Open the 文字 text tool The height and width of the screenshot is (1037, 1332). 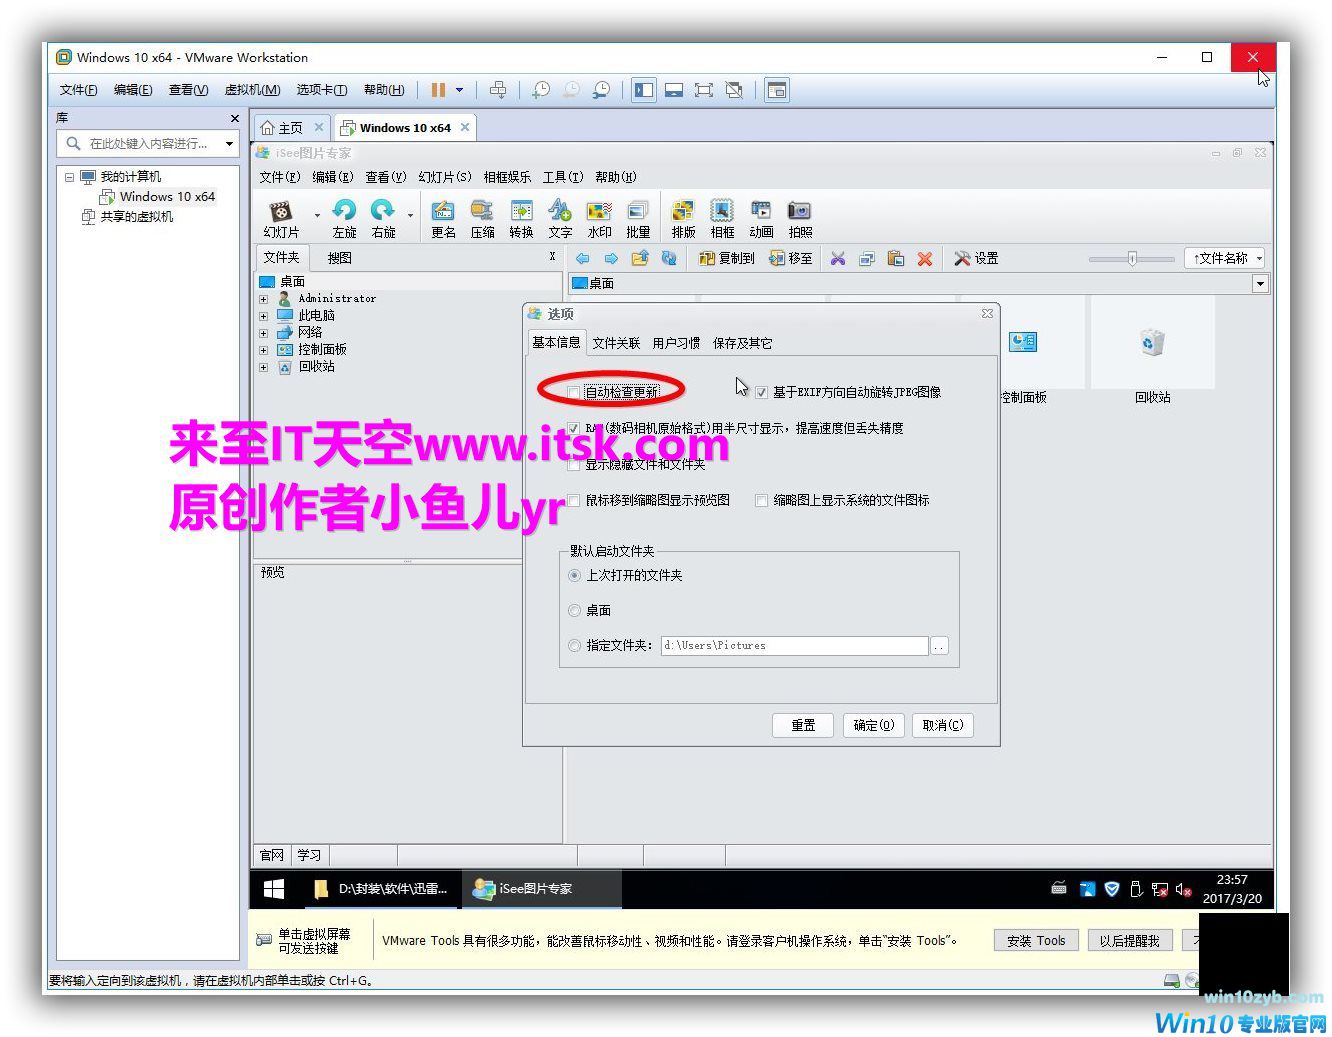click(x=560, y=218)
